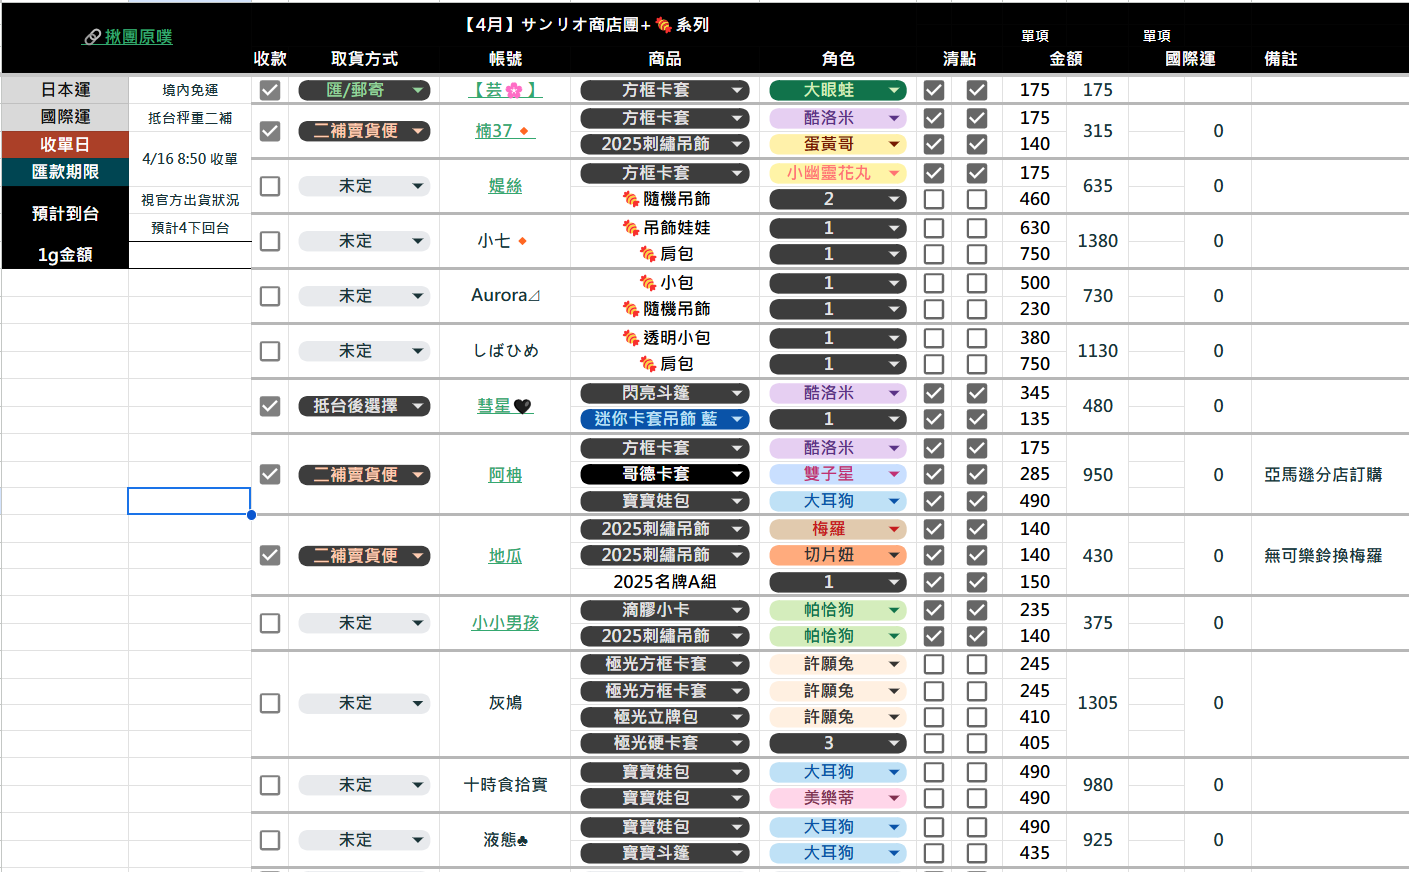
Task: Check 收款 checkbox for しばひめ
Action: (x=270, y=351)
